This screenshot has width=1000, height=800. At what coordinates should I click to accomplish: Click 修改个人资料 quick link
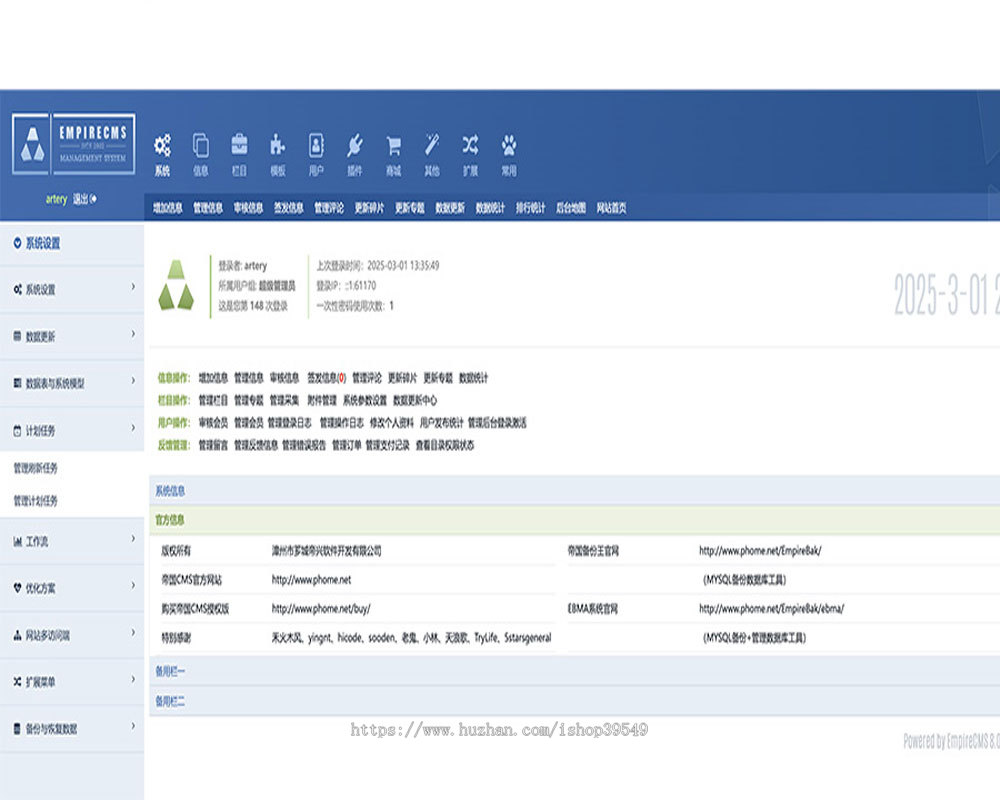click(392, 423)
